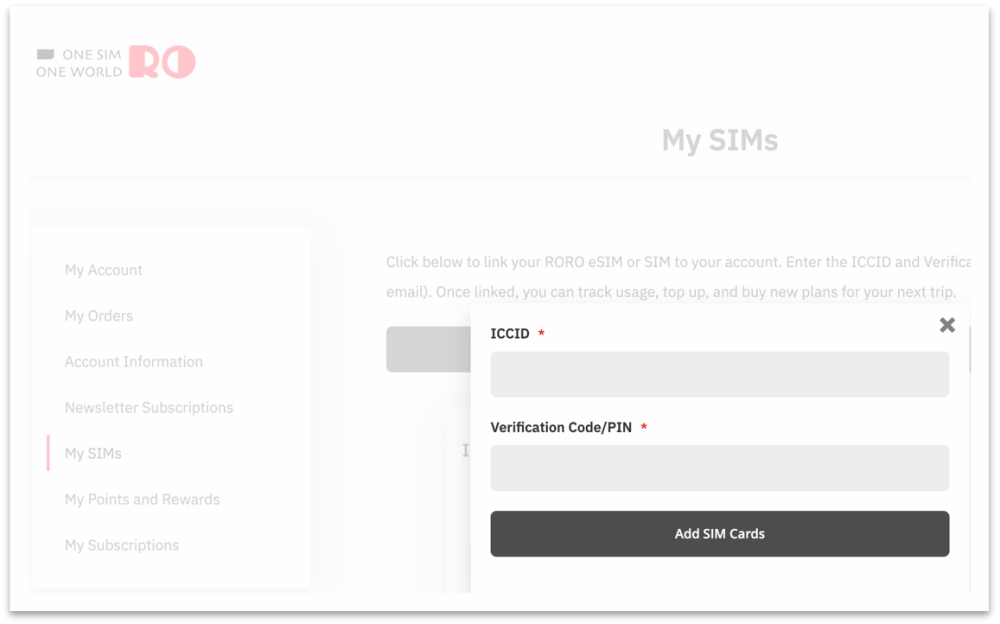Click into the Verification Code/PIN field

coord(719,468)
